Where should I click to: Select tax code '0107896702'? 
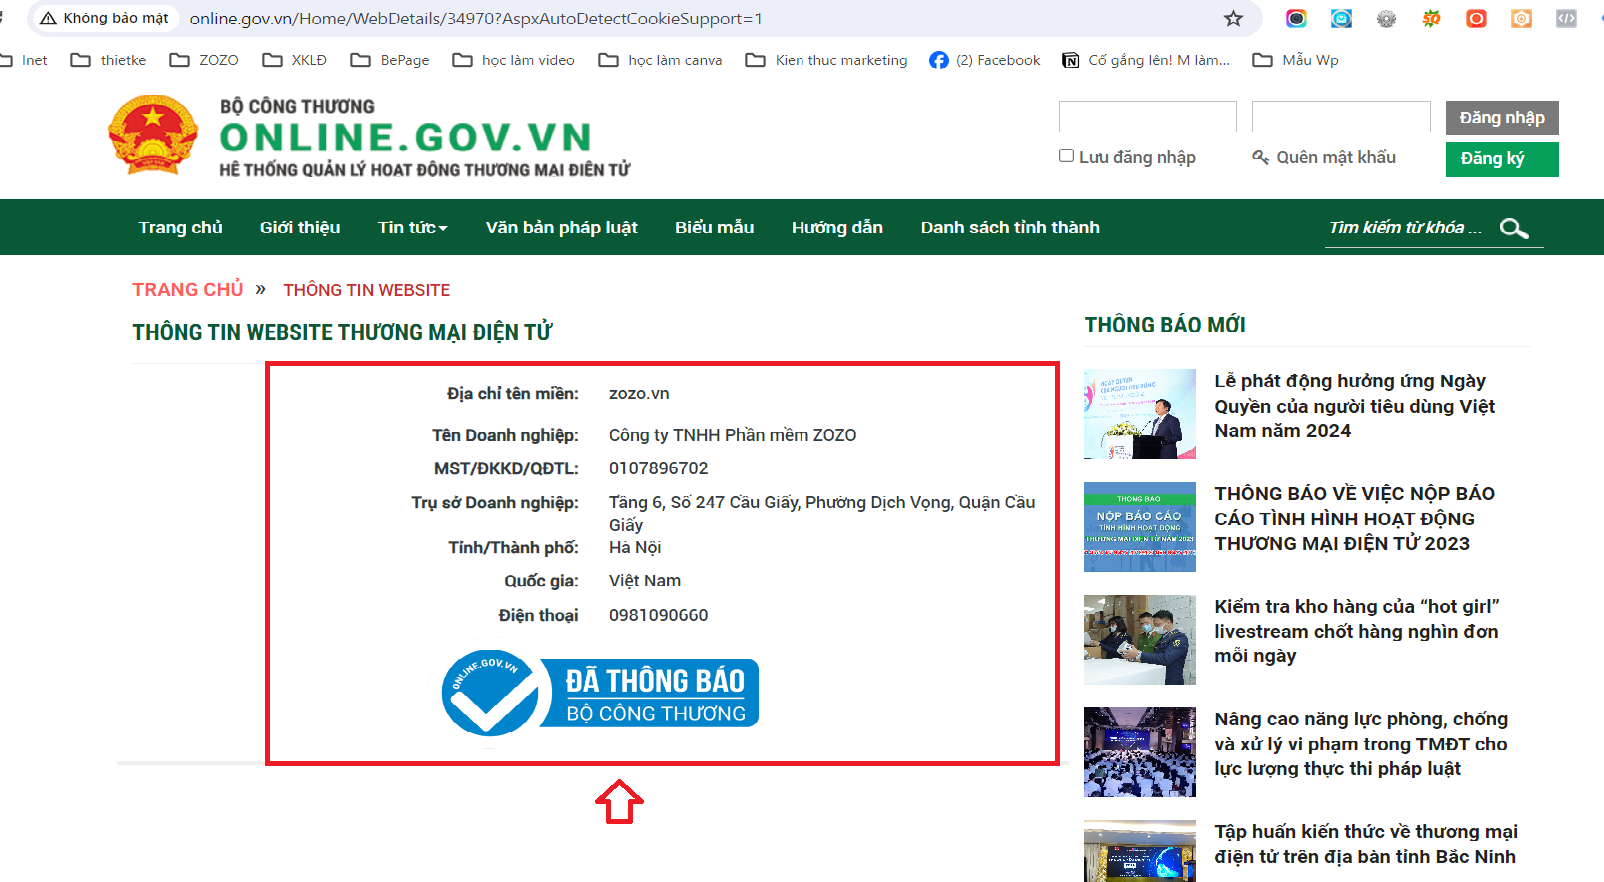pos(658,468)
